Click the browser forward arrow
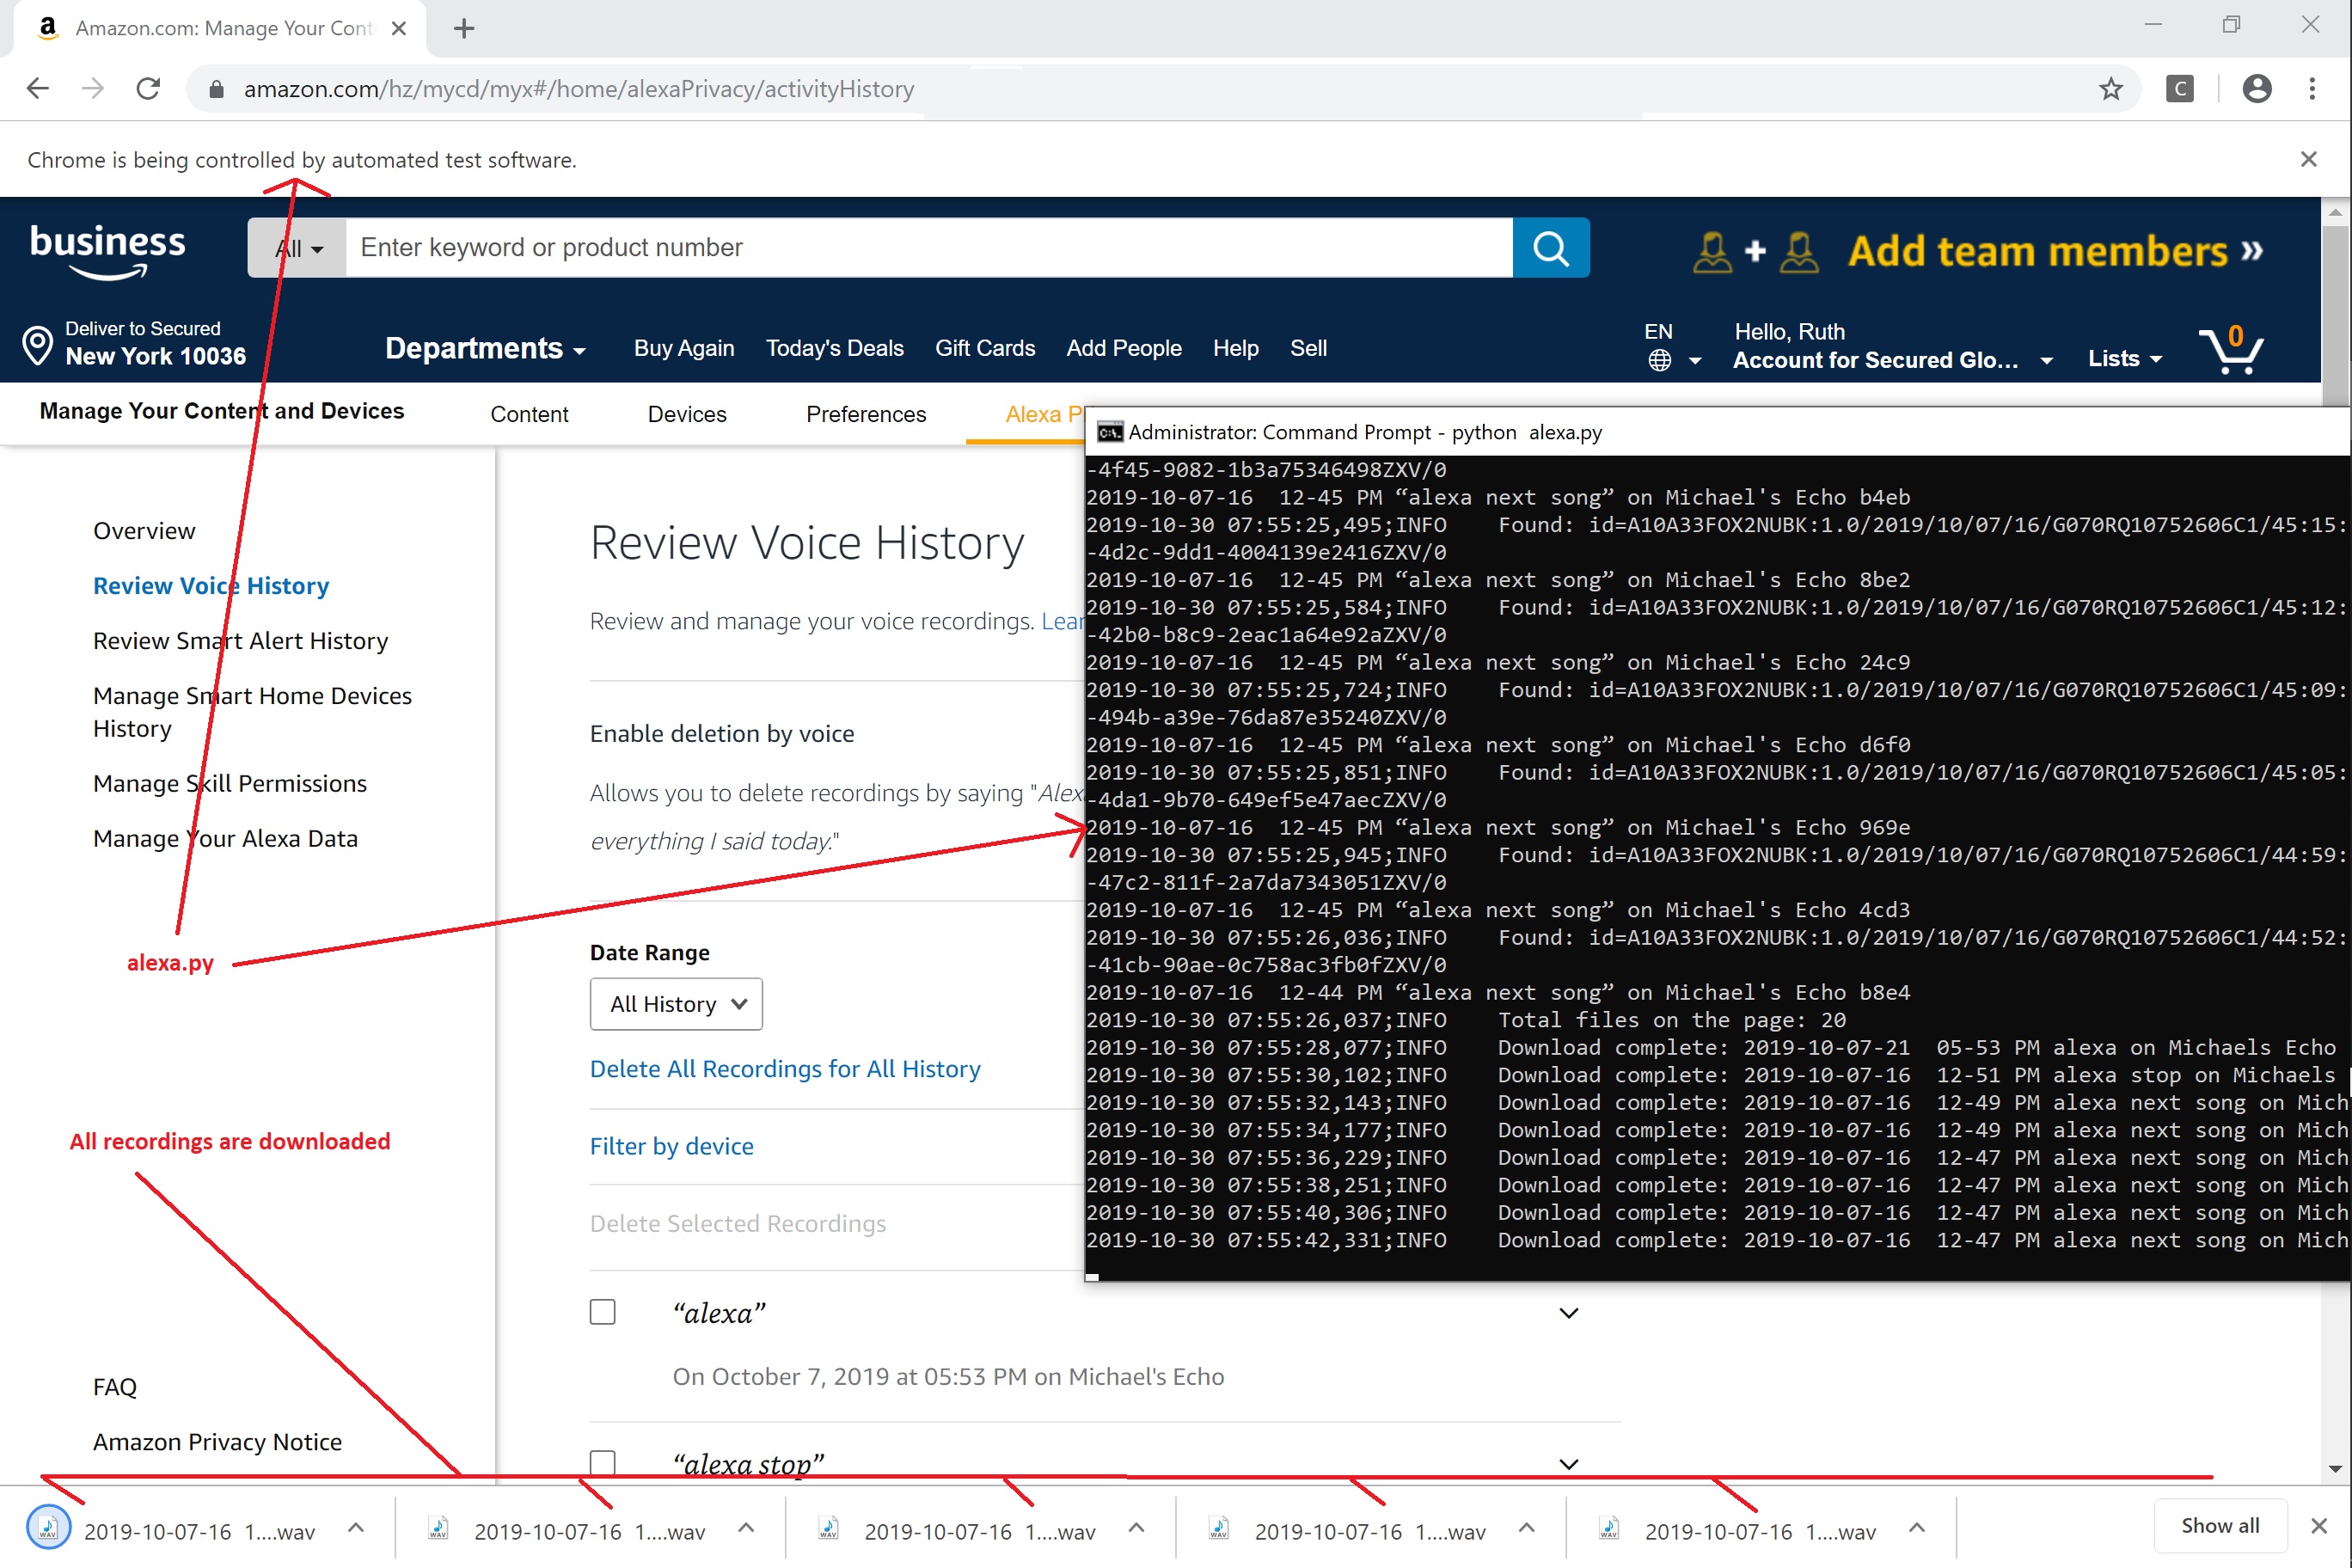 tap(93, 89)
